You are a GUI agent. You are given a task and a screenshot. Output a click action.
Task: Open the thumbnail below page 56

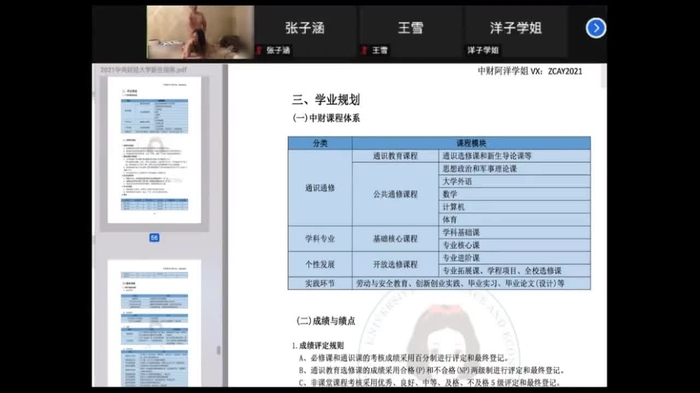[154, 323]
